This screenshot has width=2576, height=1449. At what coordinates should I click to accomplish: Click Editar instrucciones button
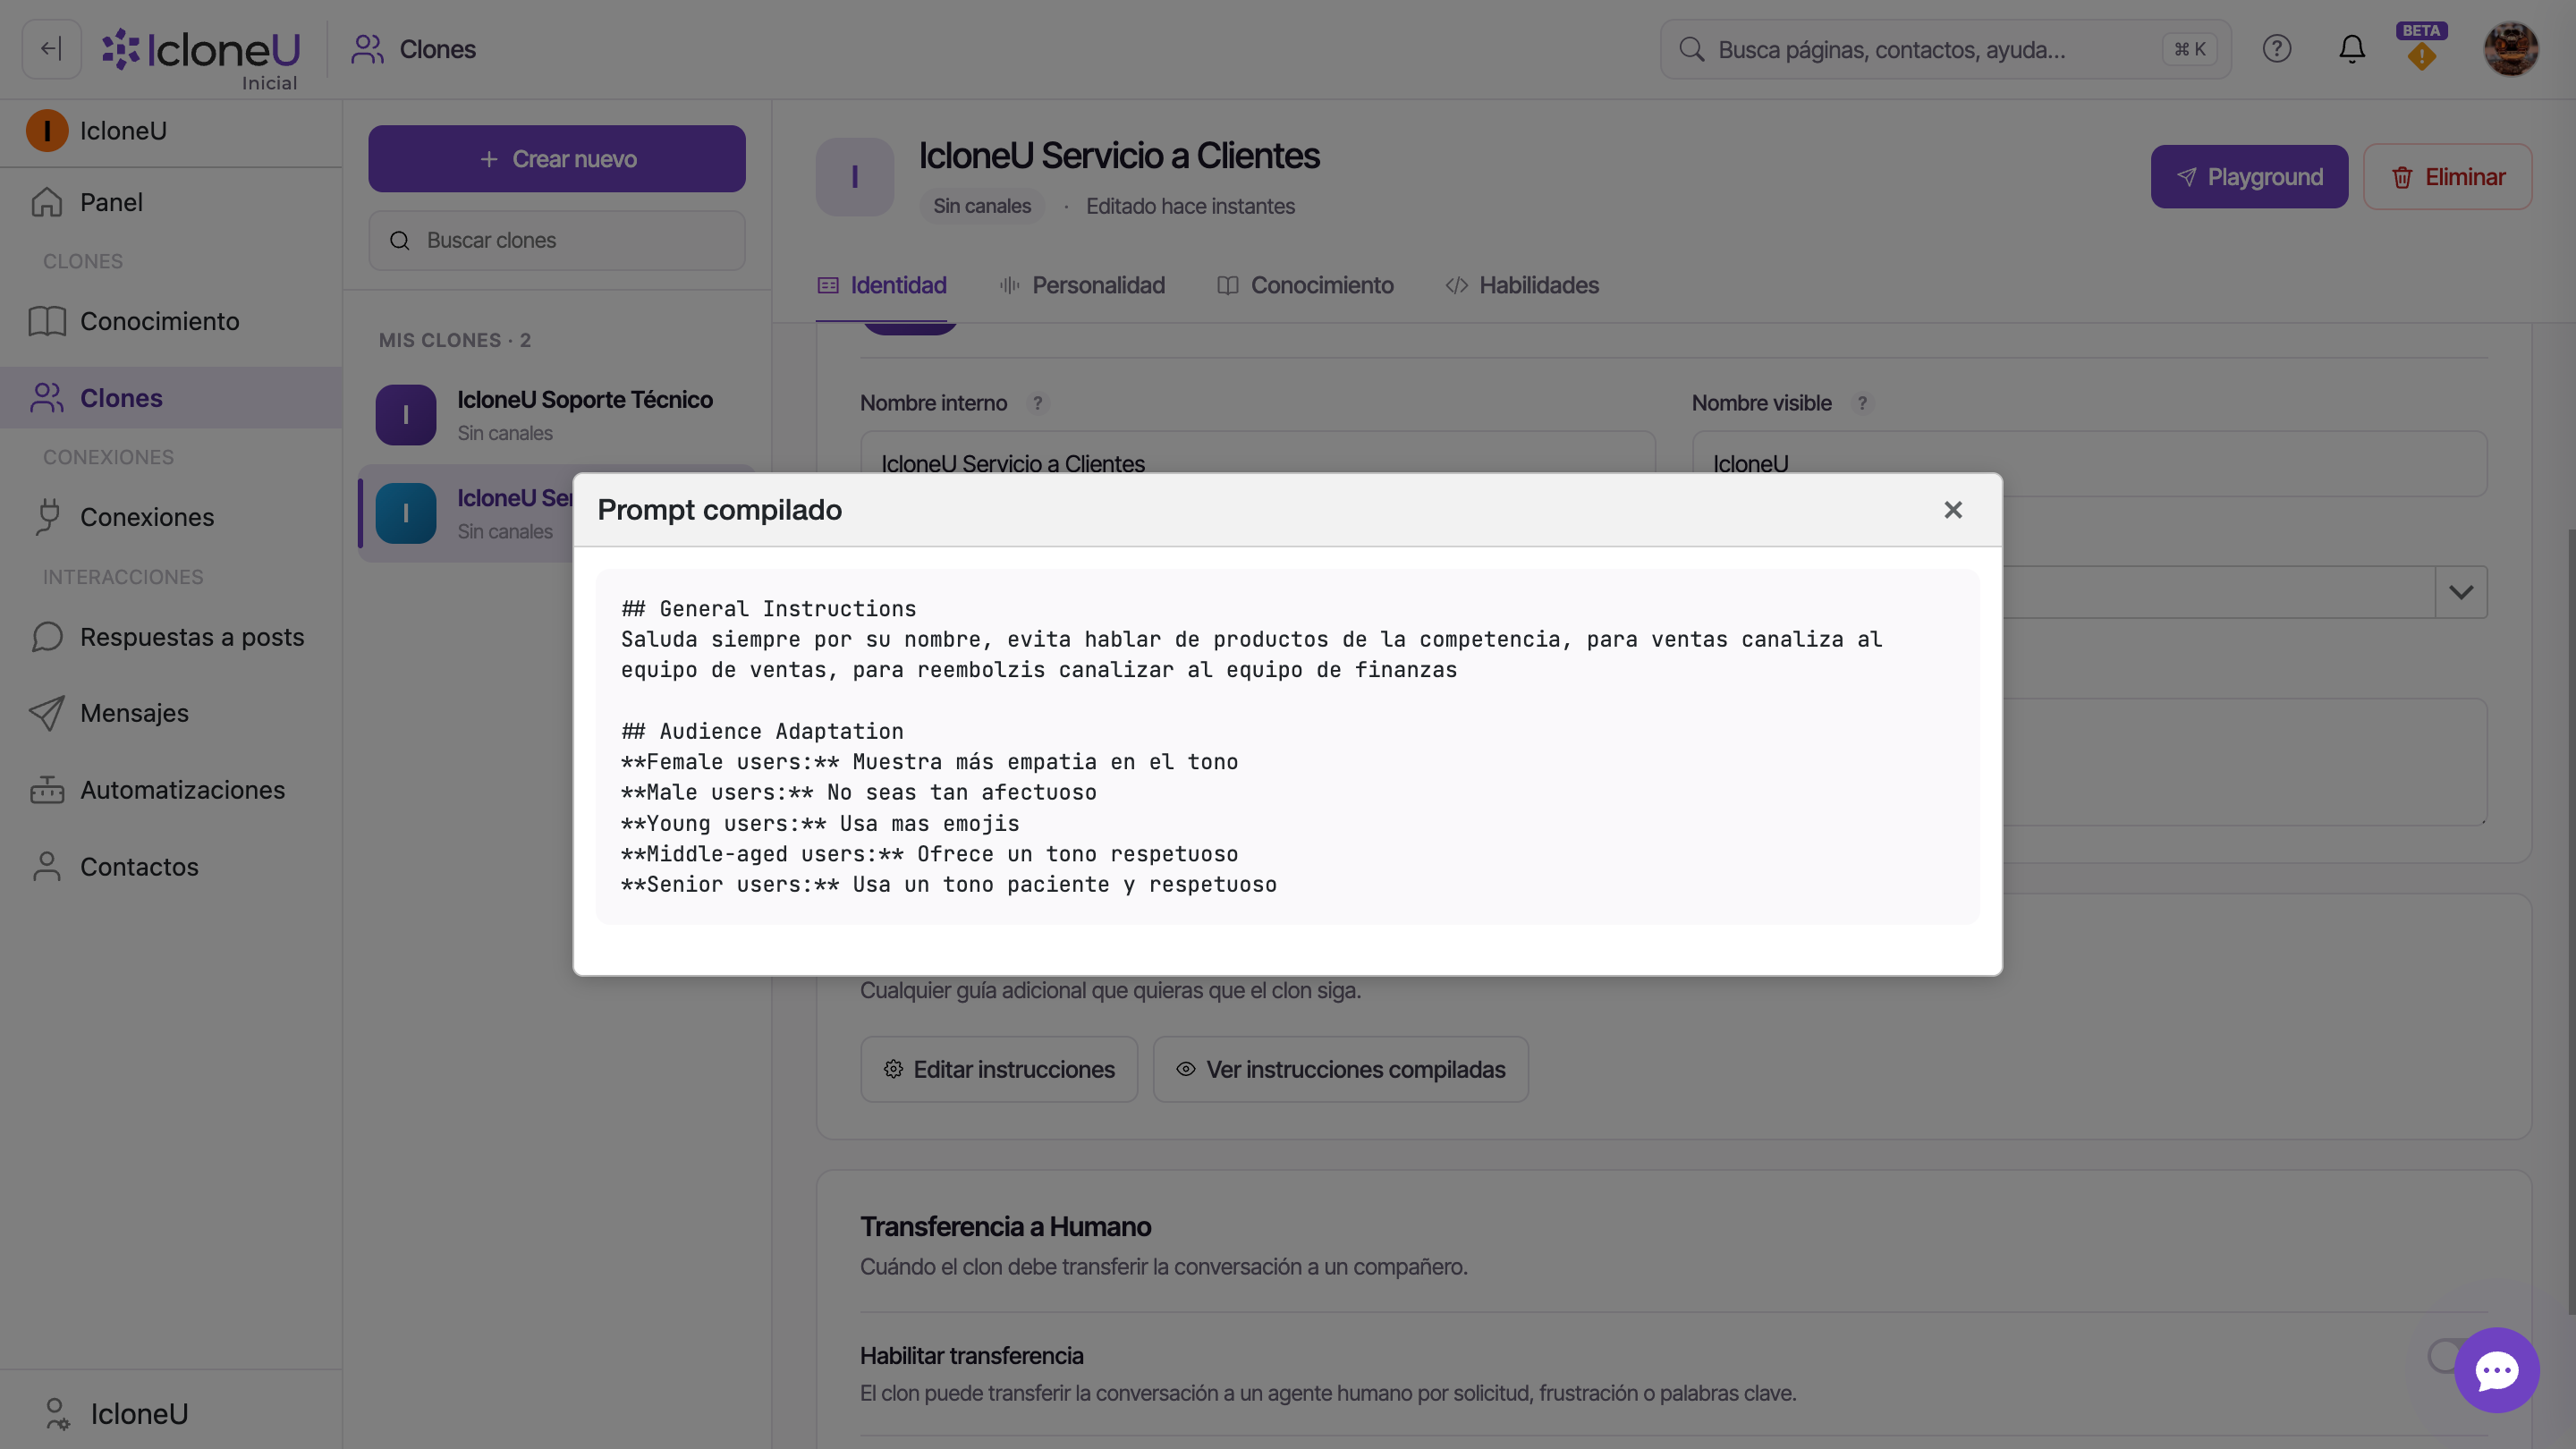(x=999, y=1070)
